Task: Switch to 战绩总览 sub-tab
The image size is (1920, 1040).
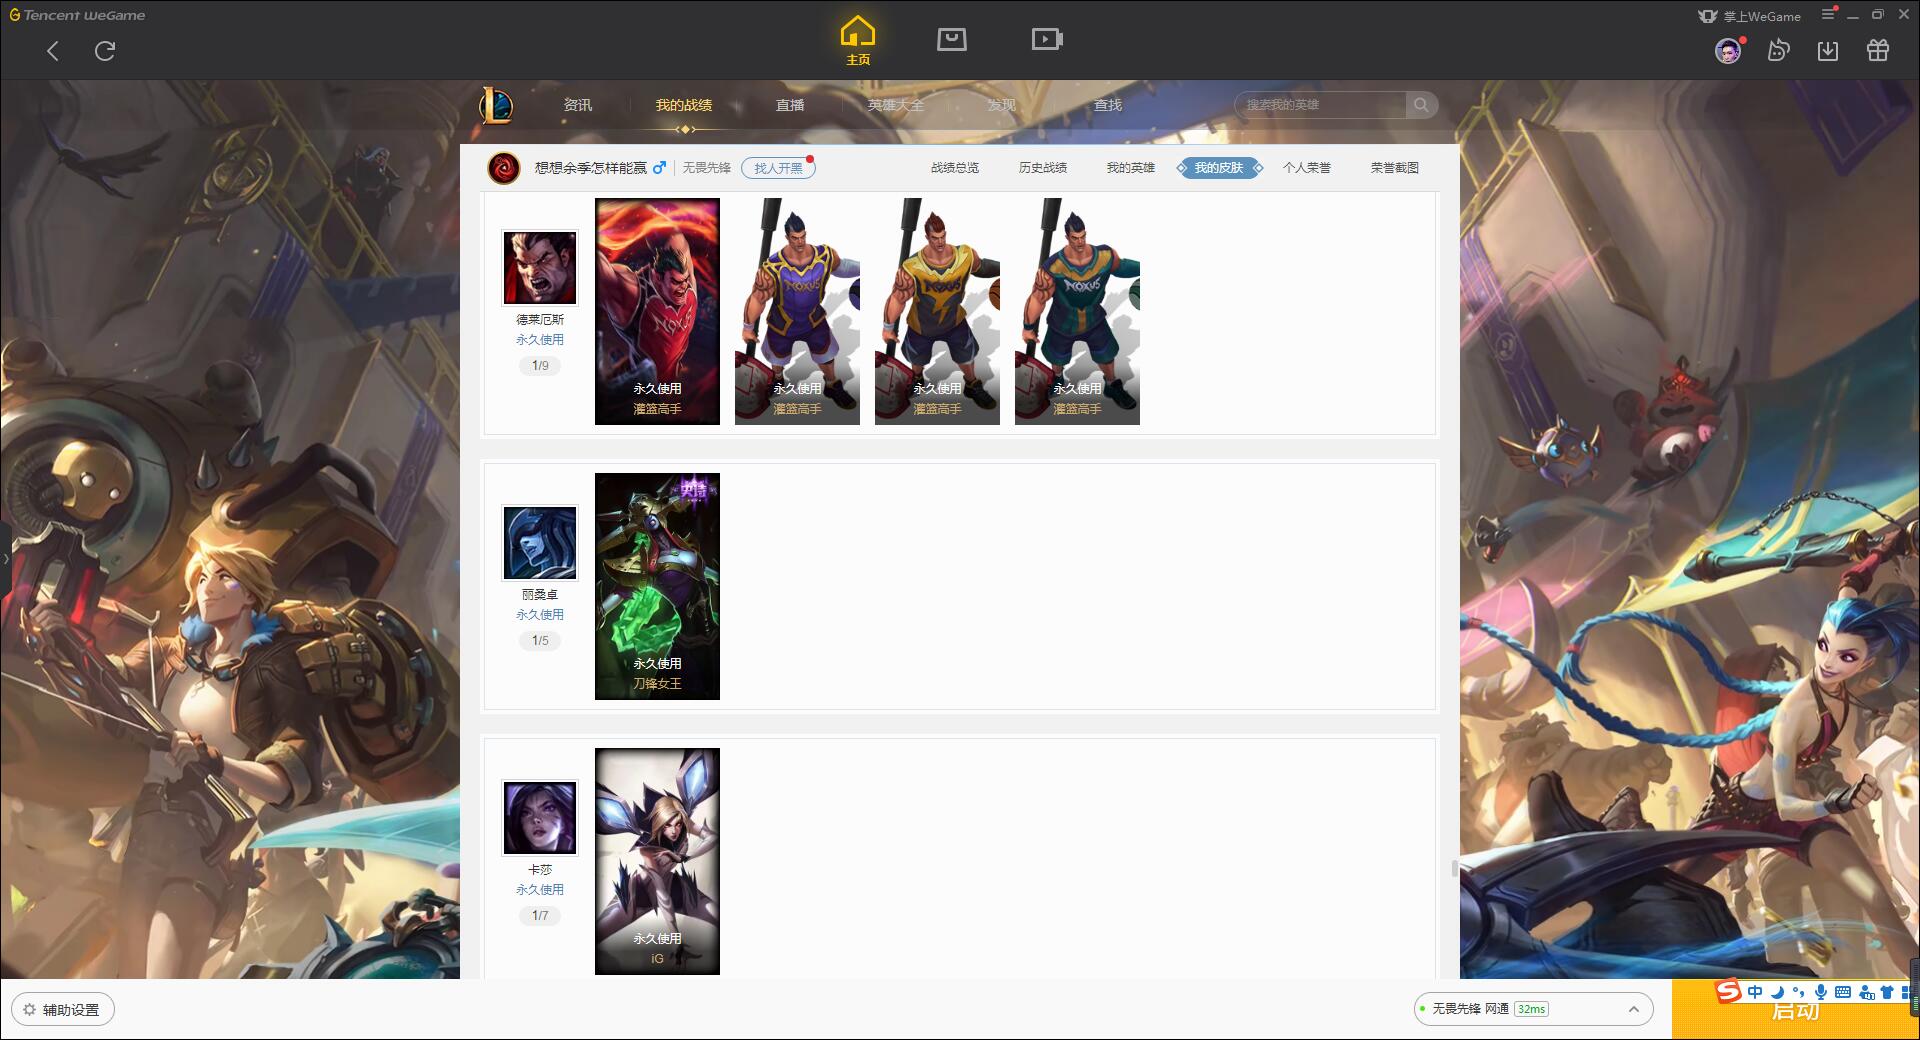Action: [955, 168]
